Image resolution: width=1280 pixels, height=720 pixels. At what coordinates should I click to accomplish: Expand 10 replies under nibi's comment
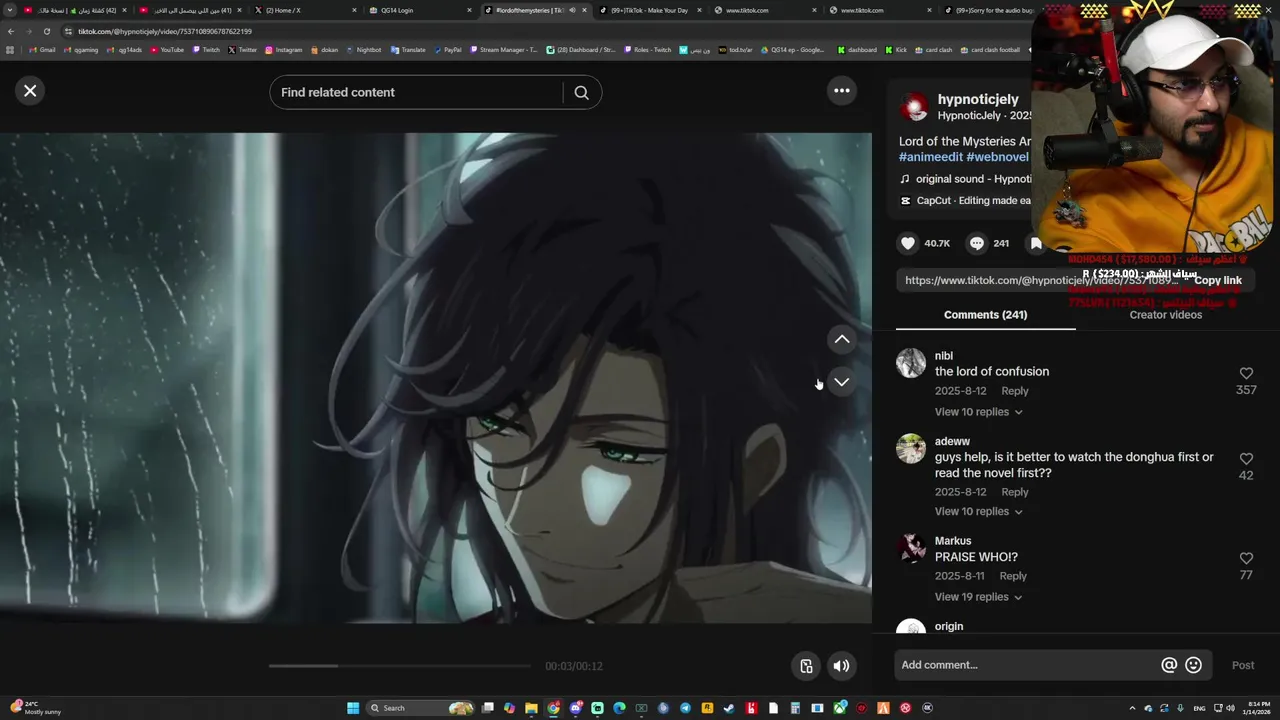(x=978, y=412)
